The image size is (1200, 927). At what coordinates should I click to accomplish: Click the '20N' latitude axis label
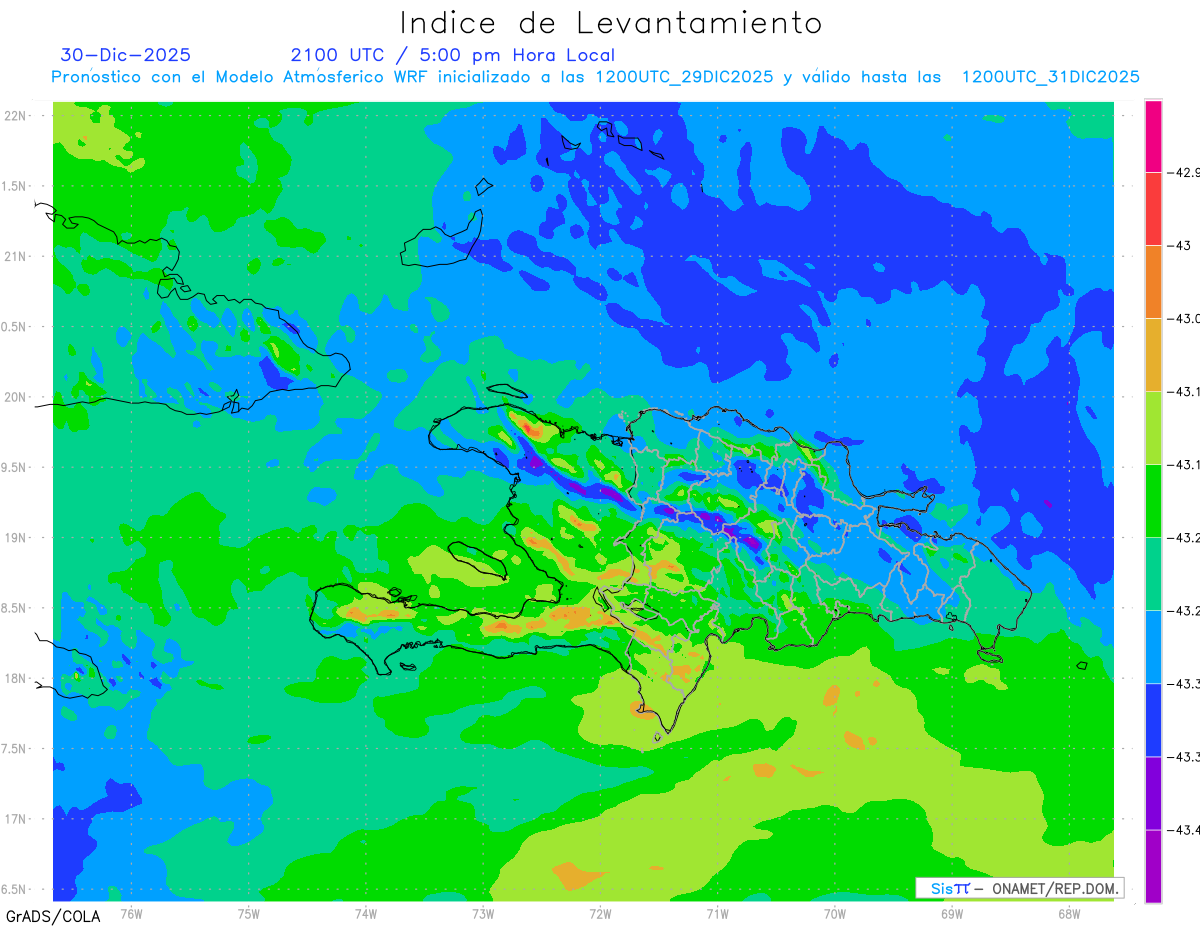[16, 397]
